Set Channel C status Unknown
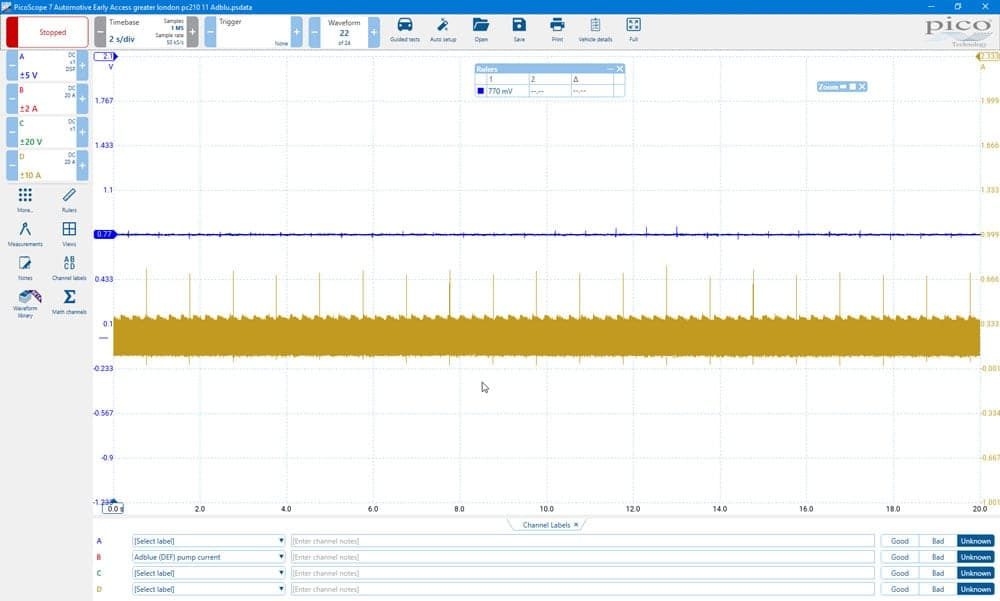The height and width of the screenshot is (601, 1000). click(976, 573)
